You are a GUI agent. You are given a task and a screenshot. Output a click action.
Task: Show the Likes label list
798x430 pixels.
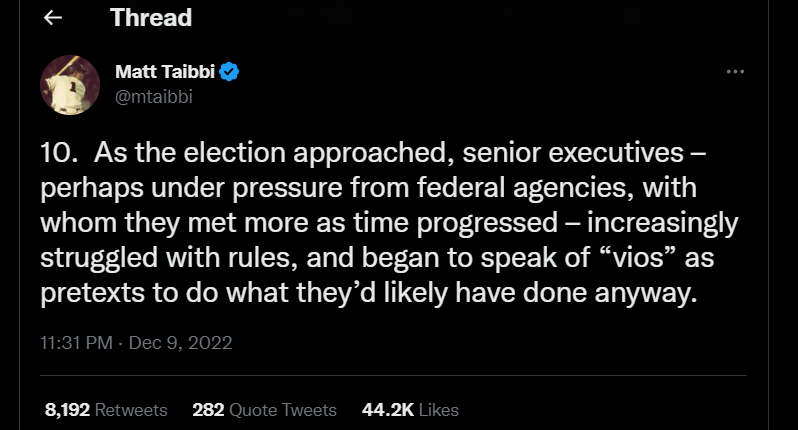coord(436,409)
